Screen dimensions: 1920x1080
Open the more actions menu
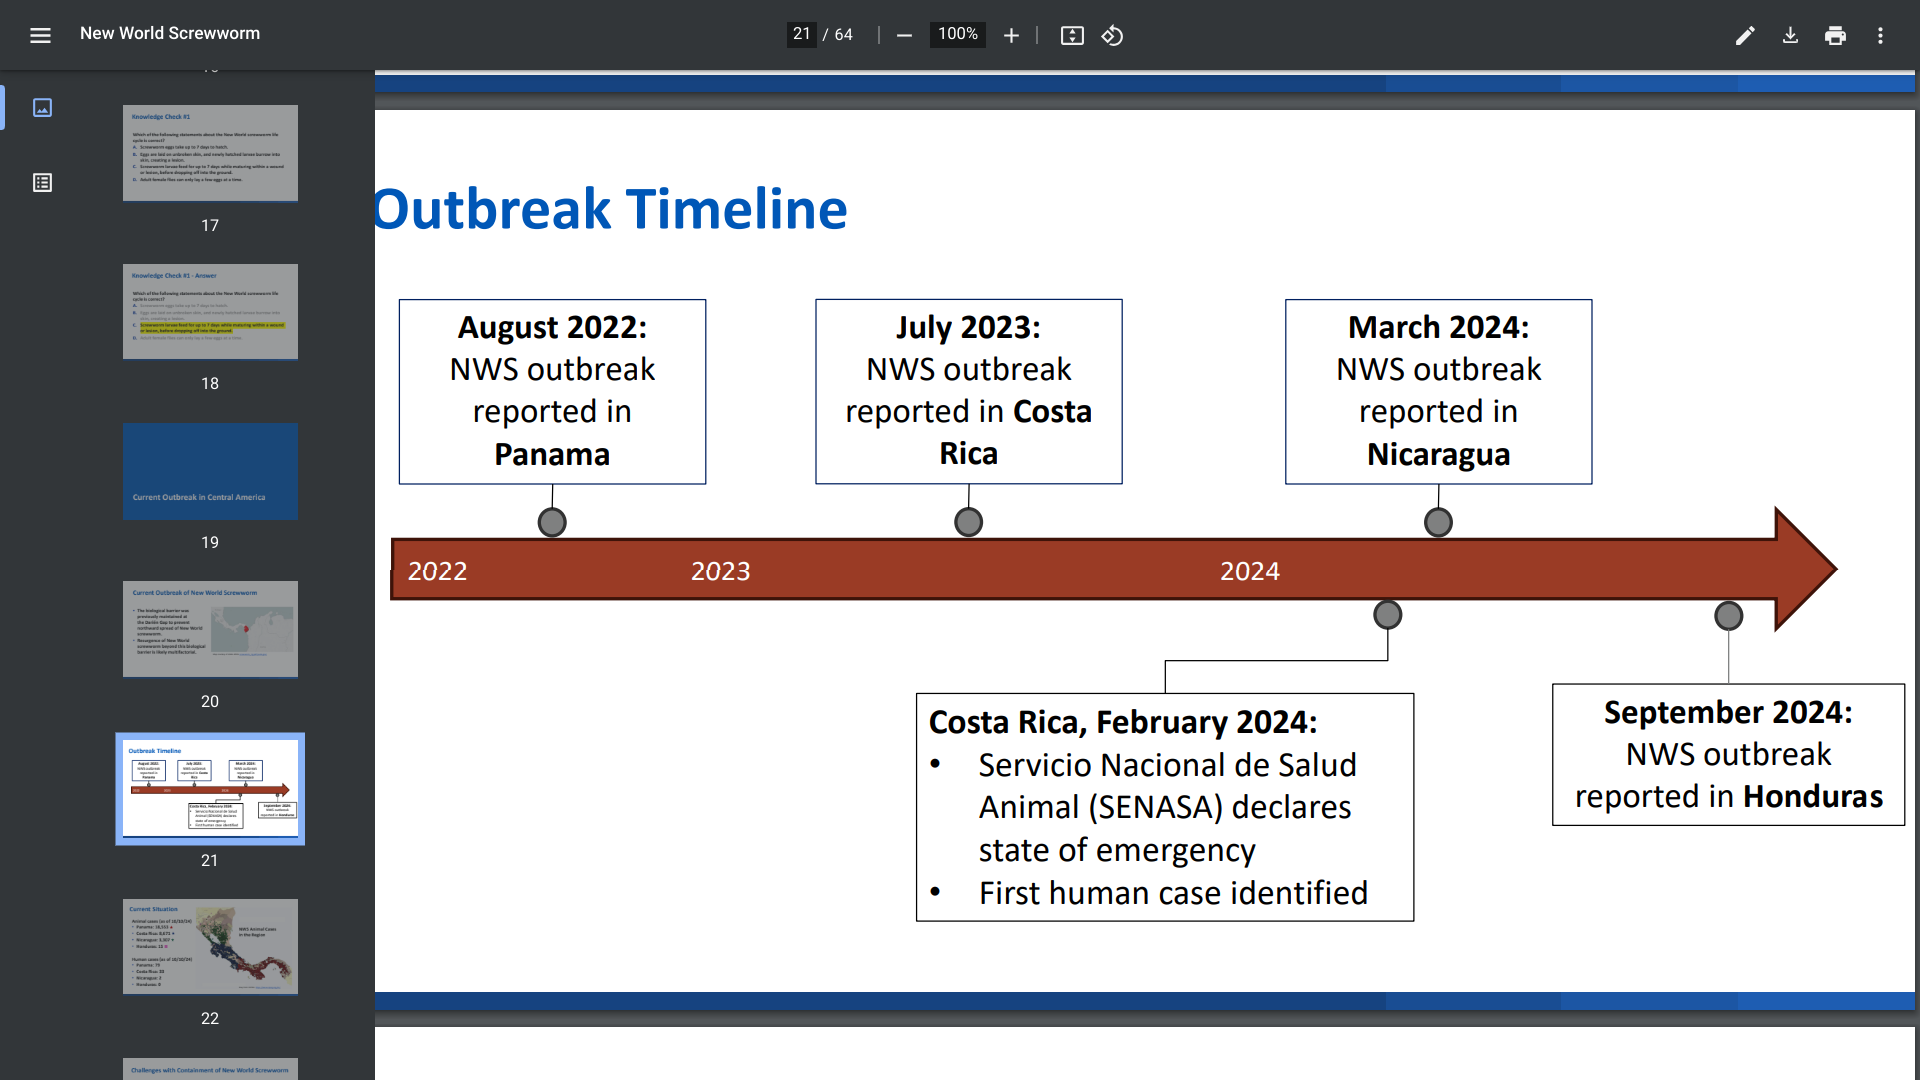tap(1880, 35)
